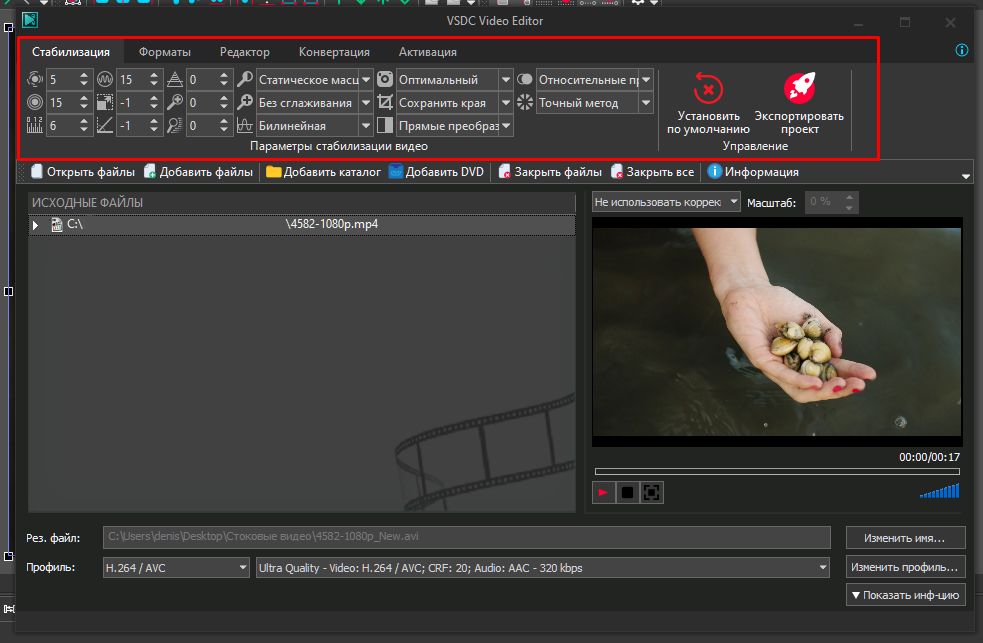
Task: Select the 4582-1080p.mp4 source file text
Action: coord(332,224)
